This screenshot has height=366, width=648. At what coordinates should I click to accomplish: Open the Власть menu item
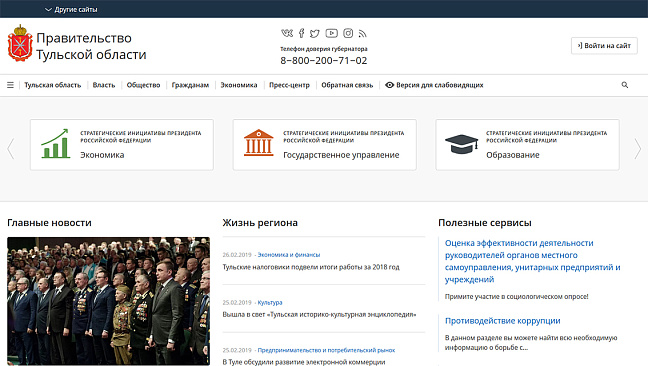coord(104,85)
